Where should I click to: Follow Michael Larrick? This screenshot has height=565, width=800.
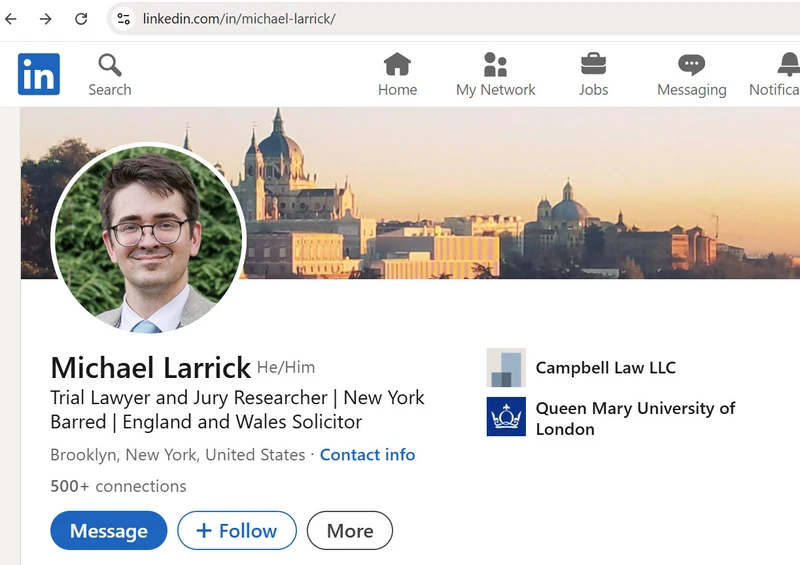pyautogui.click(x=237, y=530)
